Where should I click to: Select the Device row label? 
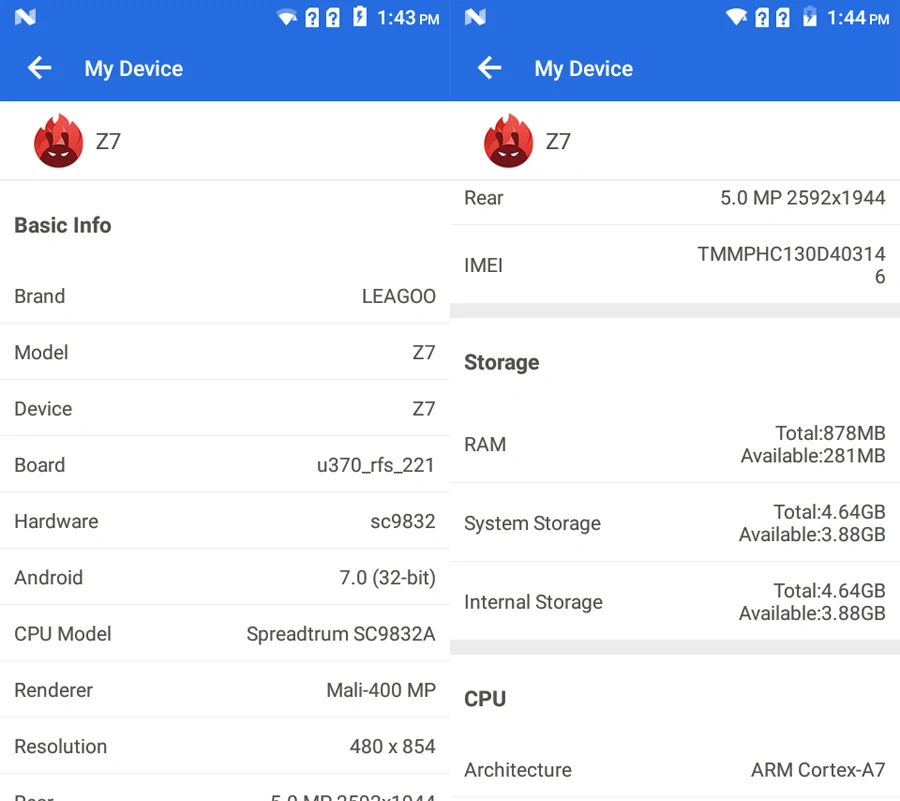click(43, 409)
